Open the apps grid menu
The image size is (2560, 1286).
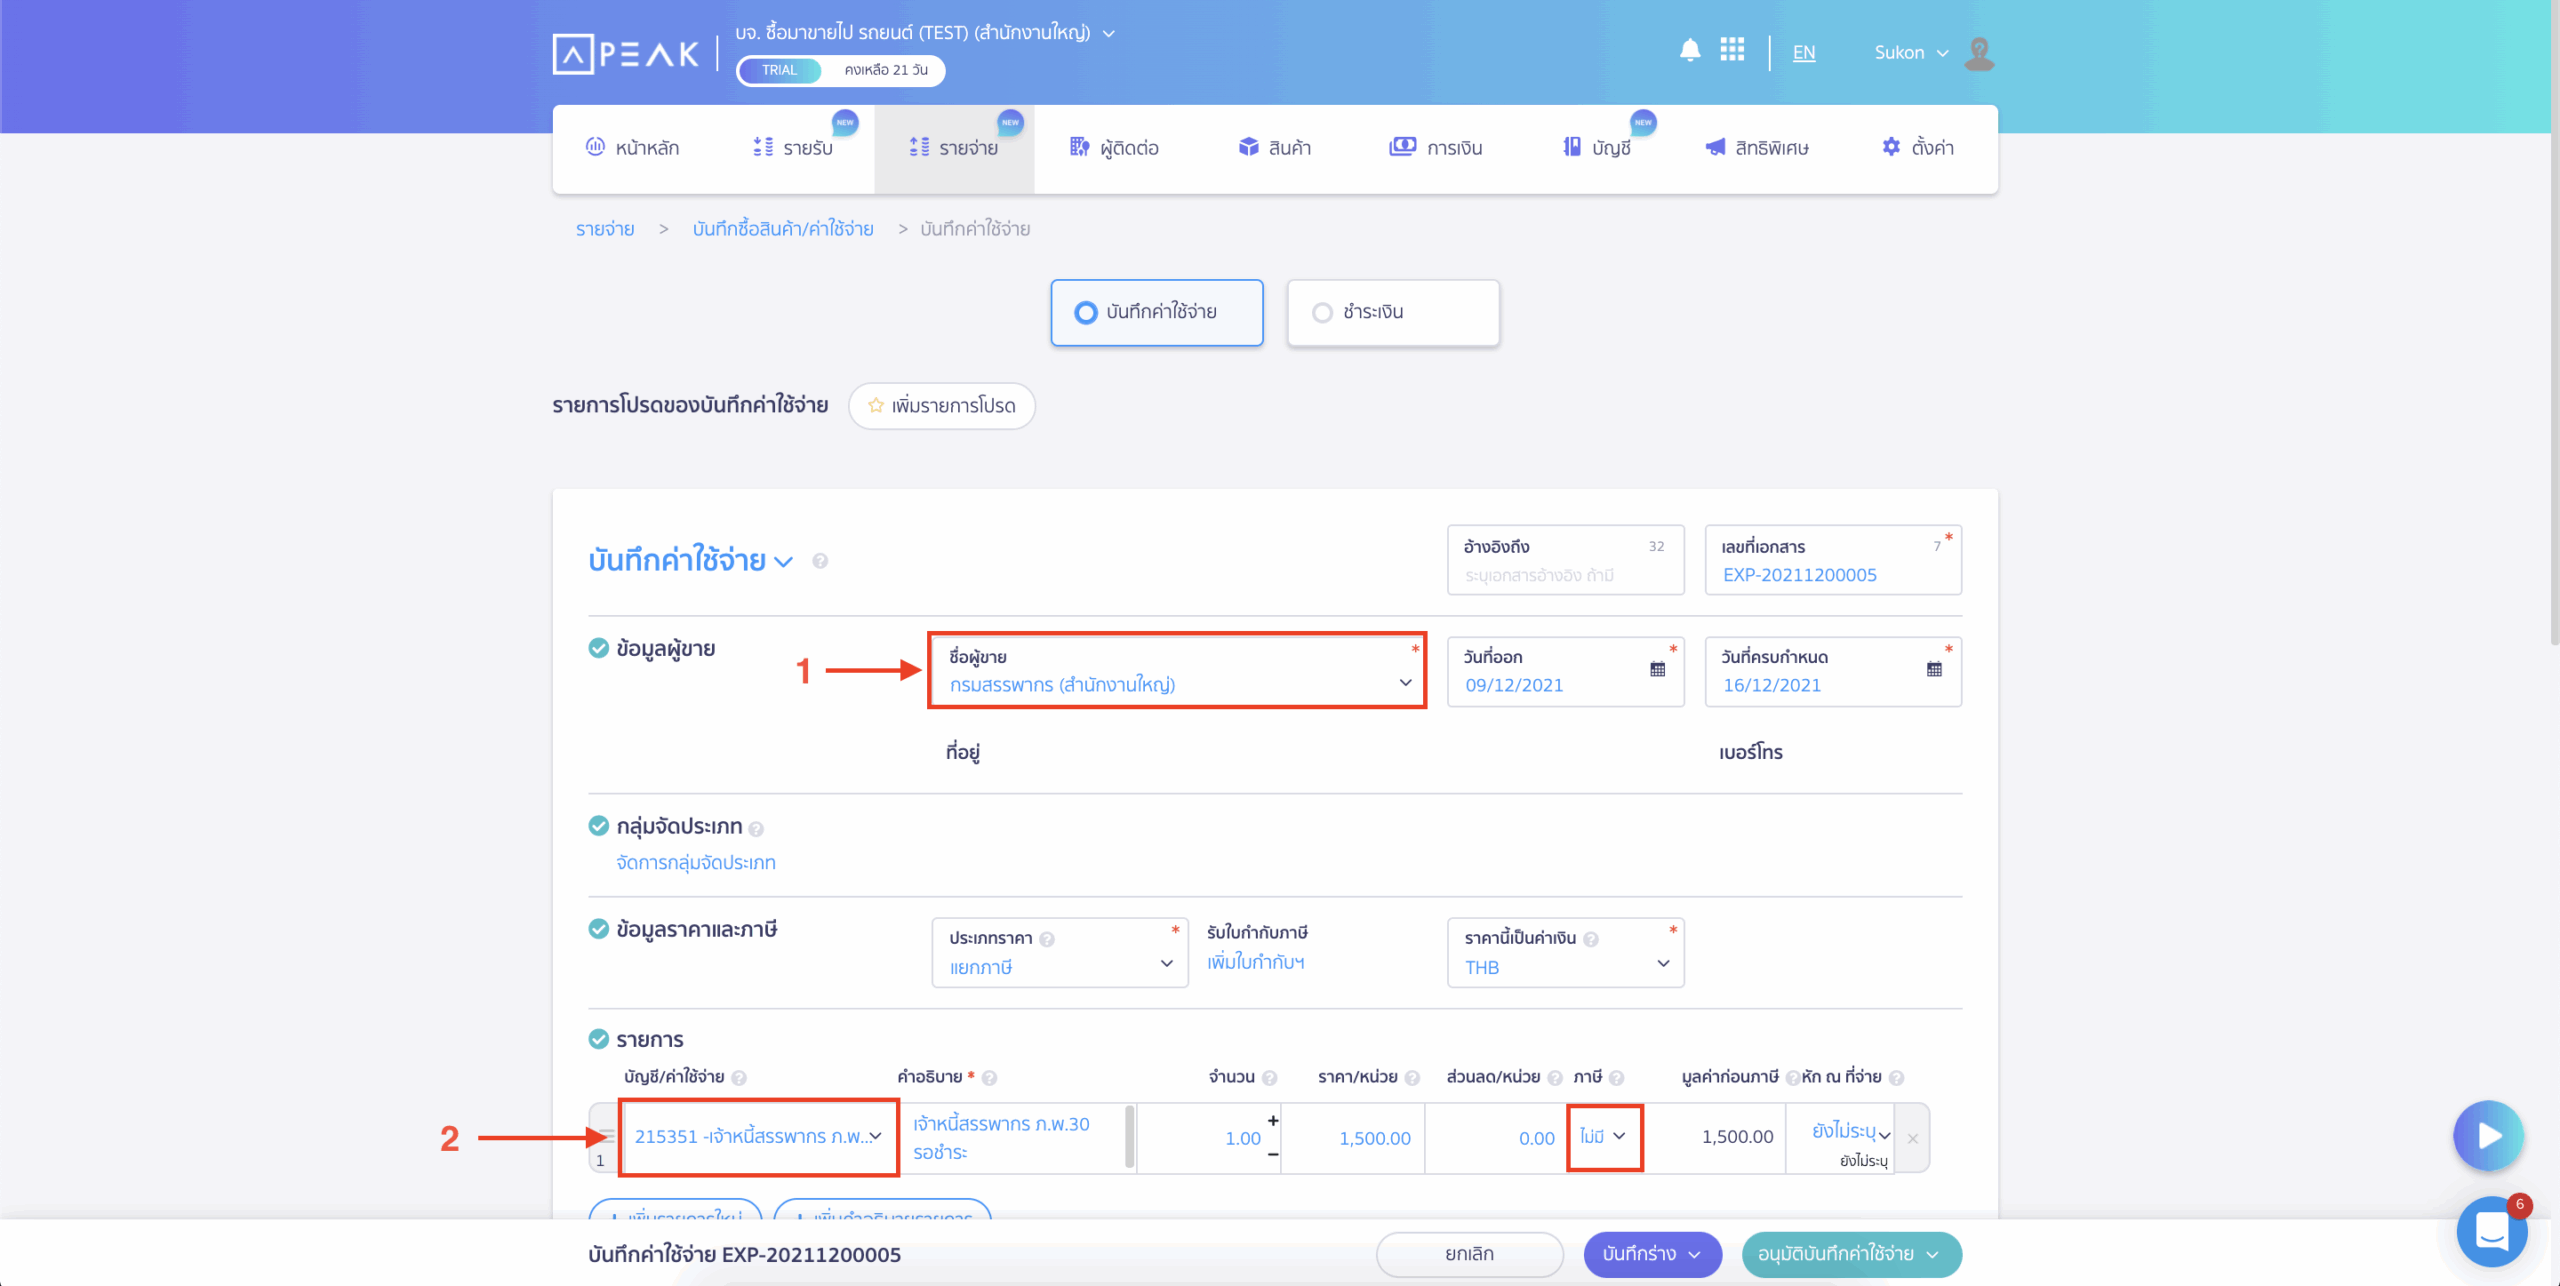pyautogui.click(x=1732, y=50)
